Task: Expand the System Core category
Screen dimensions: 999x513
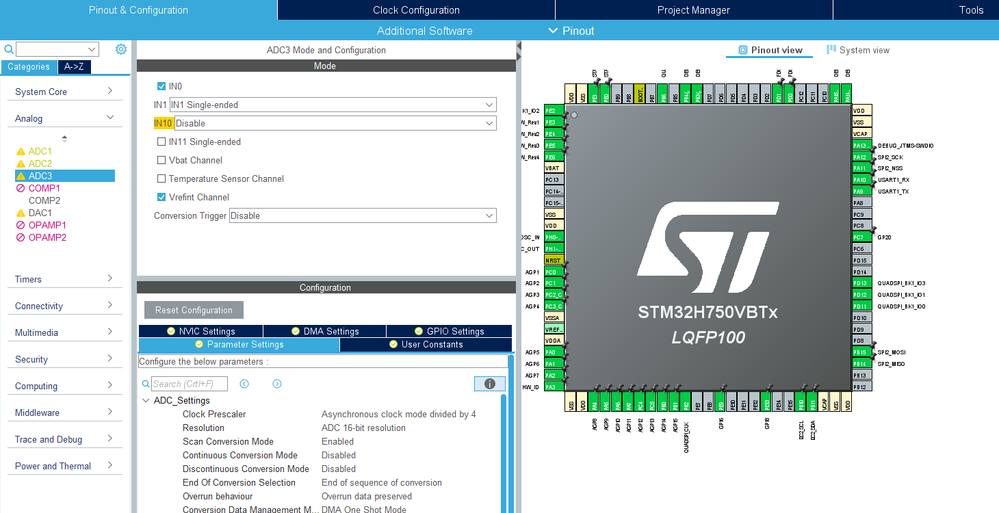Action: click(x=64, y=92)
